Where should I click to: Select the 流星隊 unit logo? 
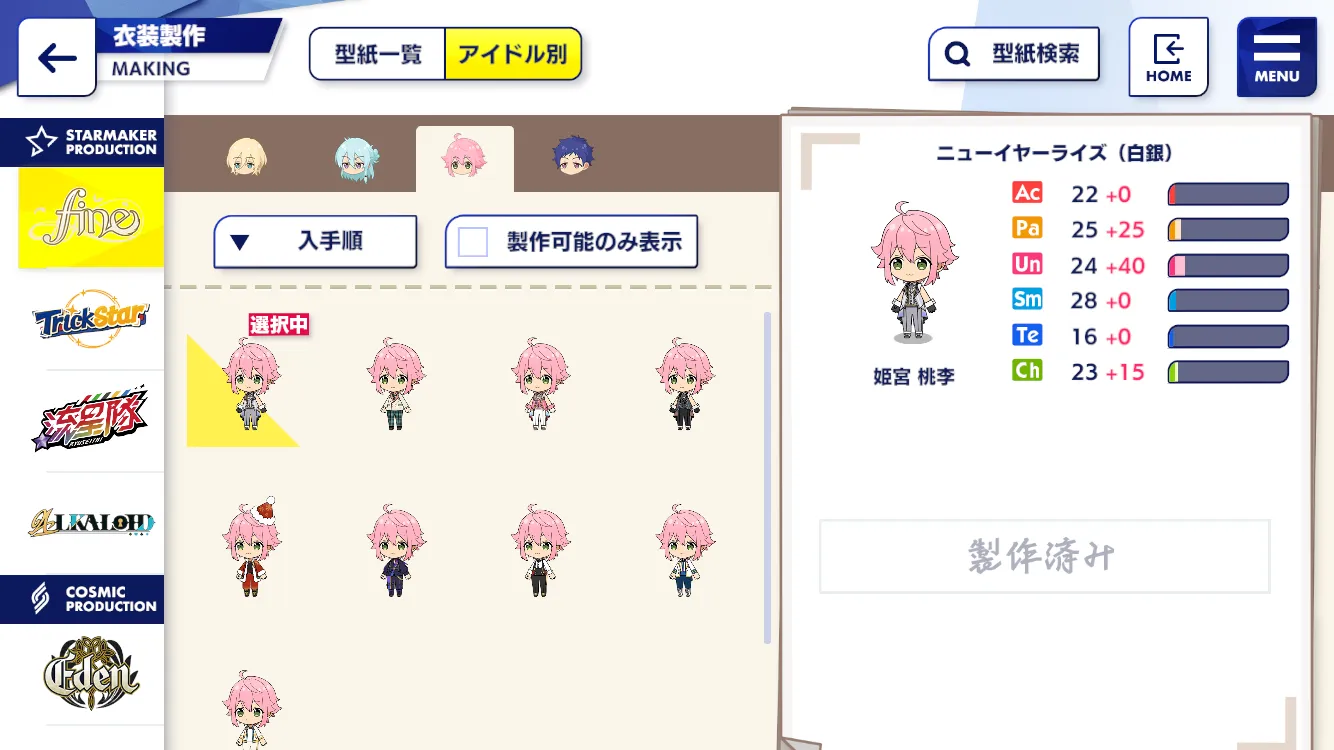tap(91, 420)
